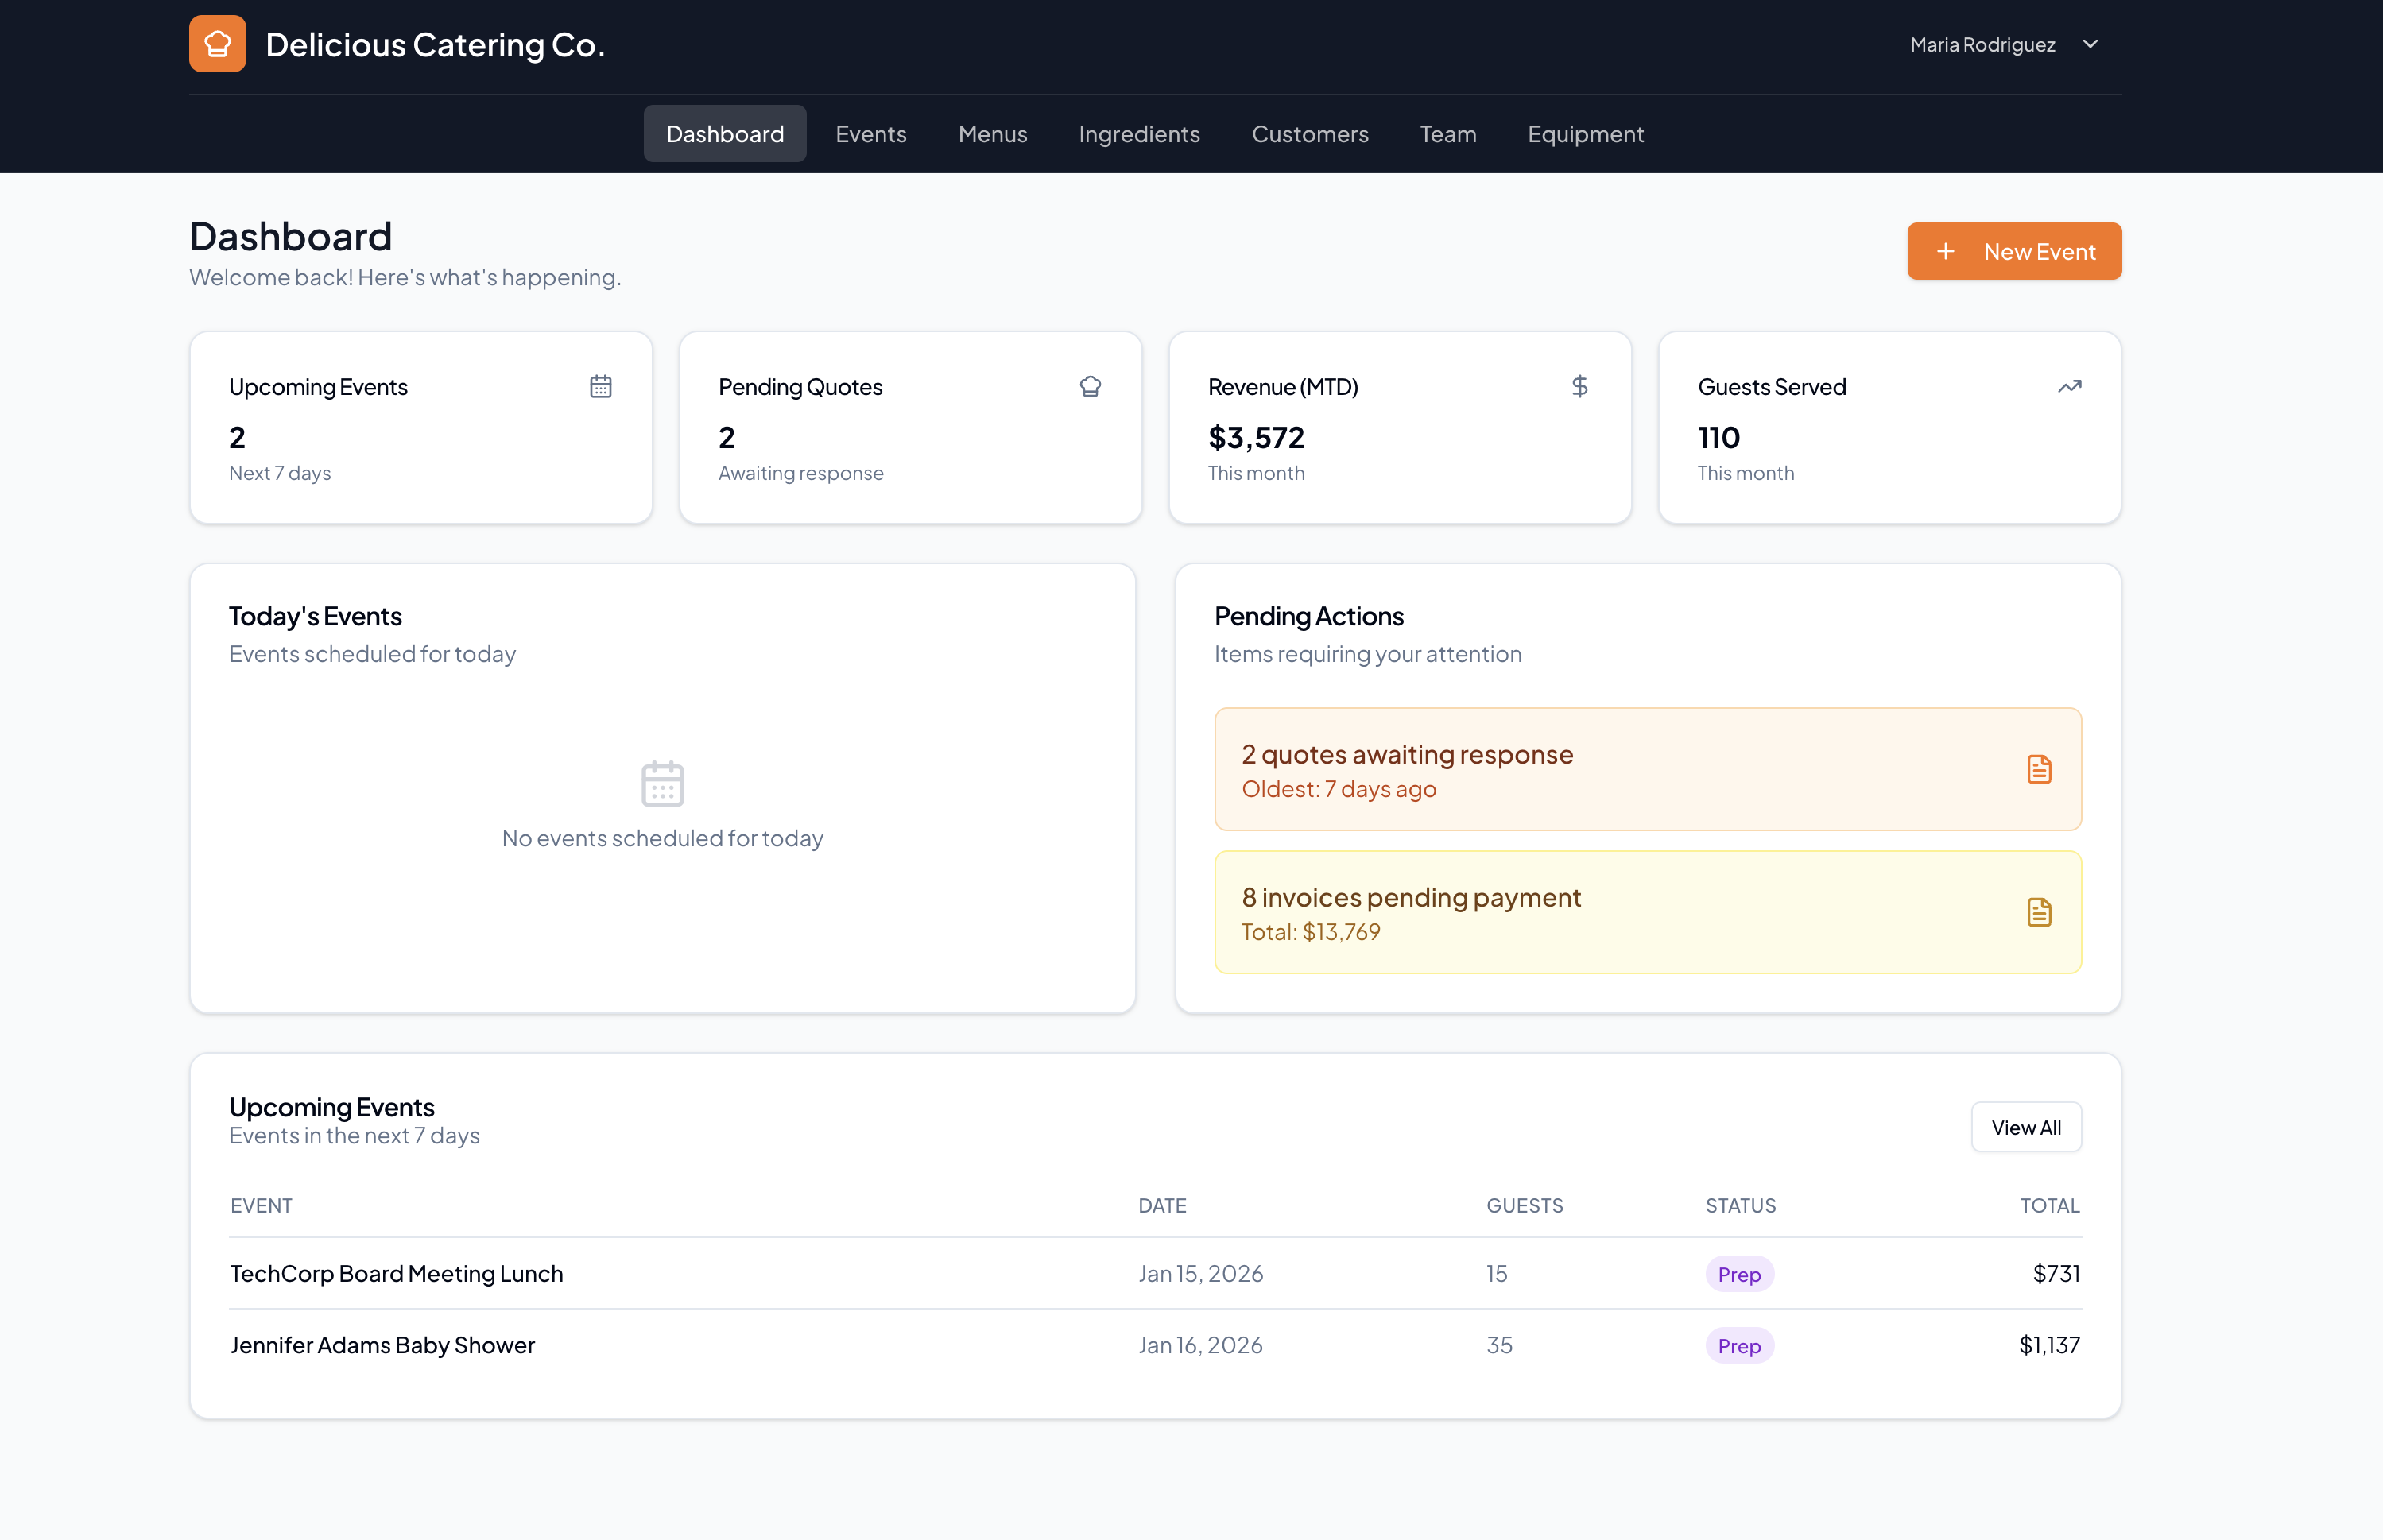Click the chef hat logo icon
Image resolution: width=2383 pixels, height=1540 pixels.
tap(217, 44)
